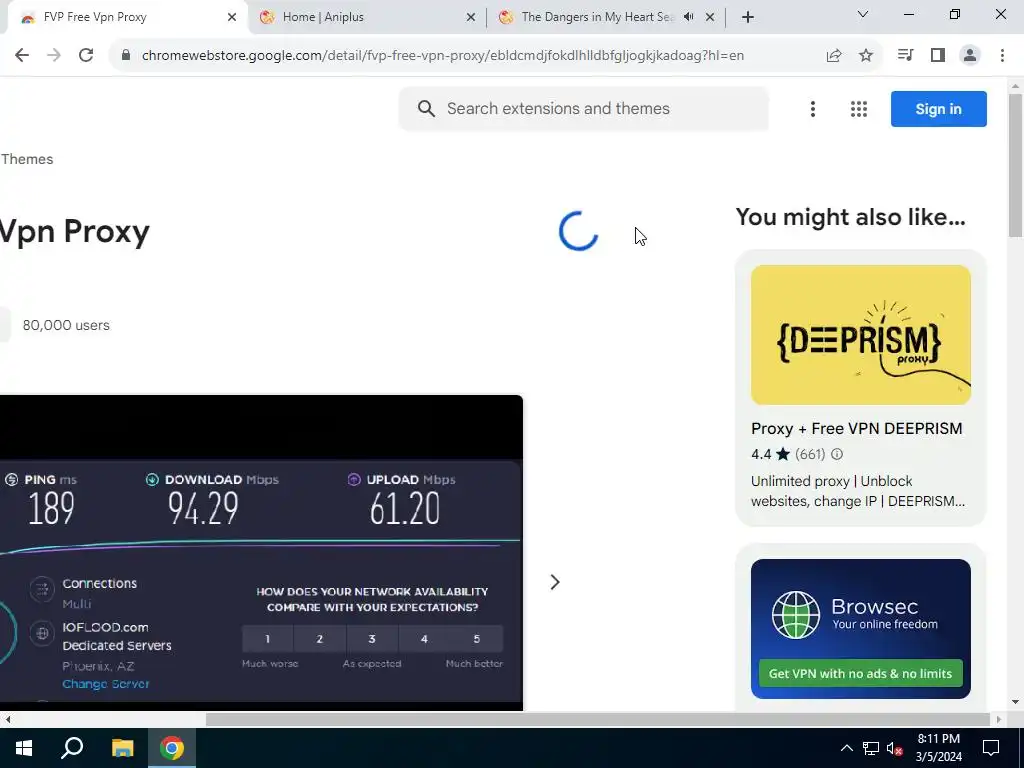Click Chrome icon in taskbar
The height and width of the screenshot is (768, 1024).
pos(172,748)
